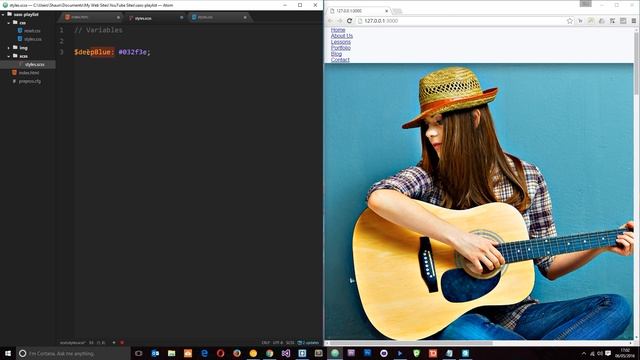Click the SCSS grammar selector in status bar
This screenshot has height=360, width=640.
click(290, 342)
